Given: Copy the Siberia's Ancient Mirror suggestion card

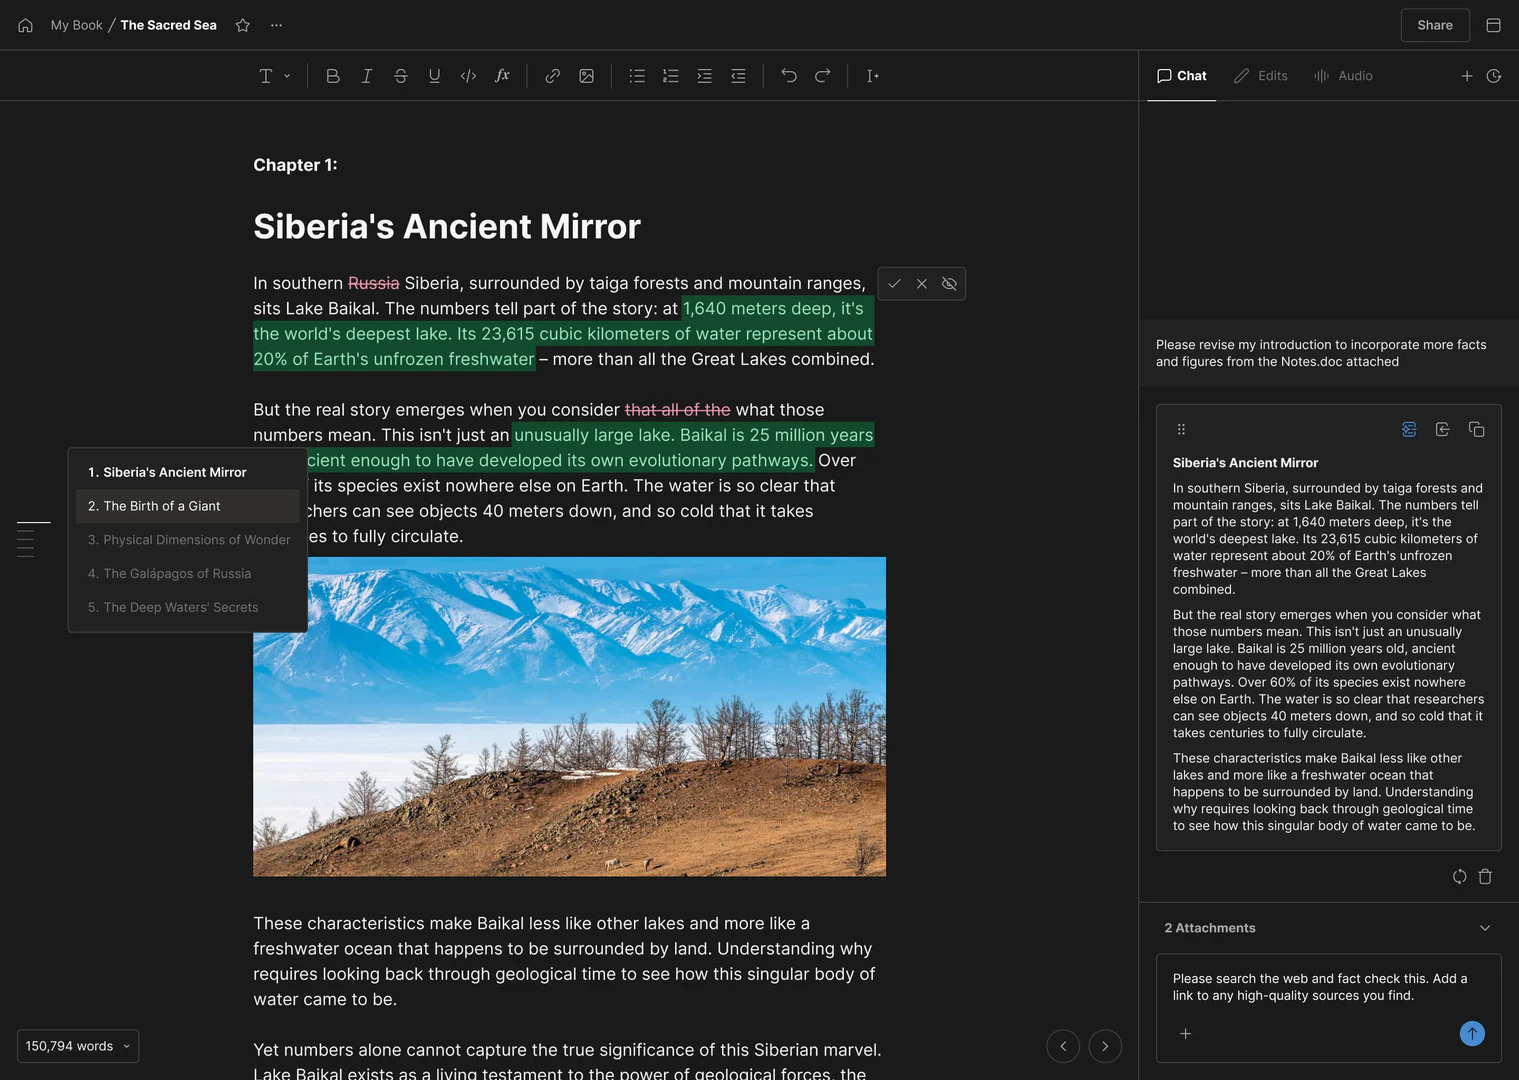Looking at the screenshot, I should [1477, 429].
